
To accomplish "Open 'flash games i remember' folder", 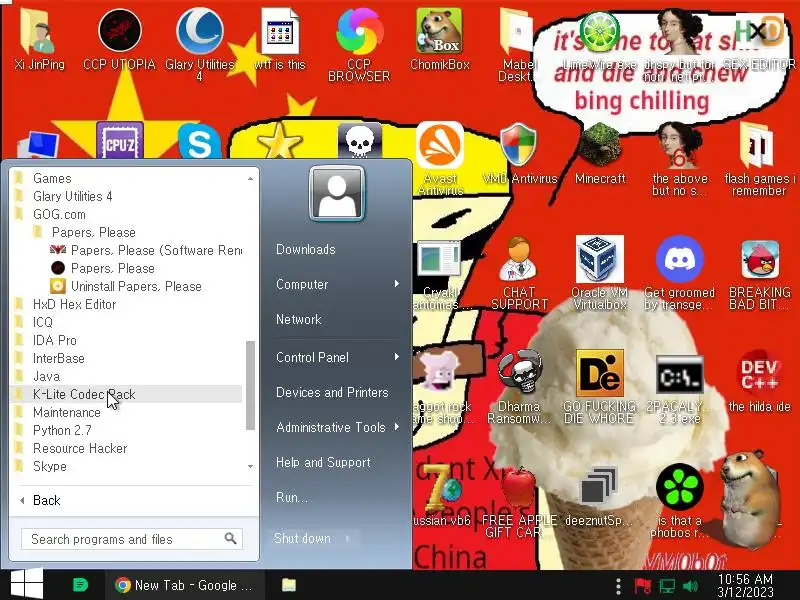I will click(x=759, y=159).
